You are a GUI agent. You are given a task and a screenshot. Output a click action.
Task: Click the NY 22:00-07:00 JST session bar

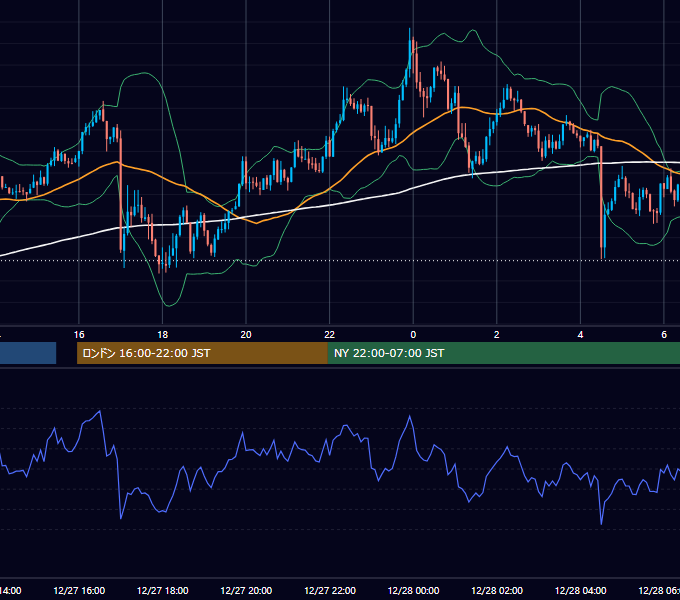pos(503,353)
